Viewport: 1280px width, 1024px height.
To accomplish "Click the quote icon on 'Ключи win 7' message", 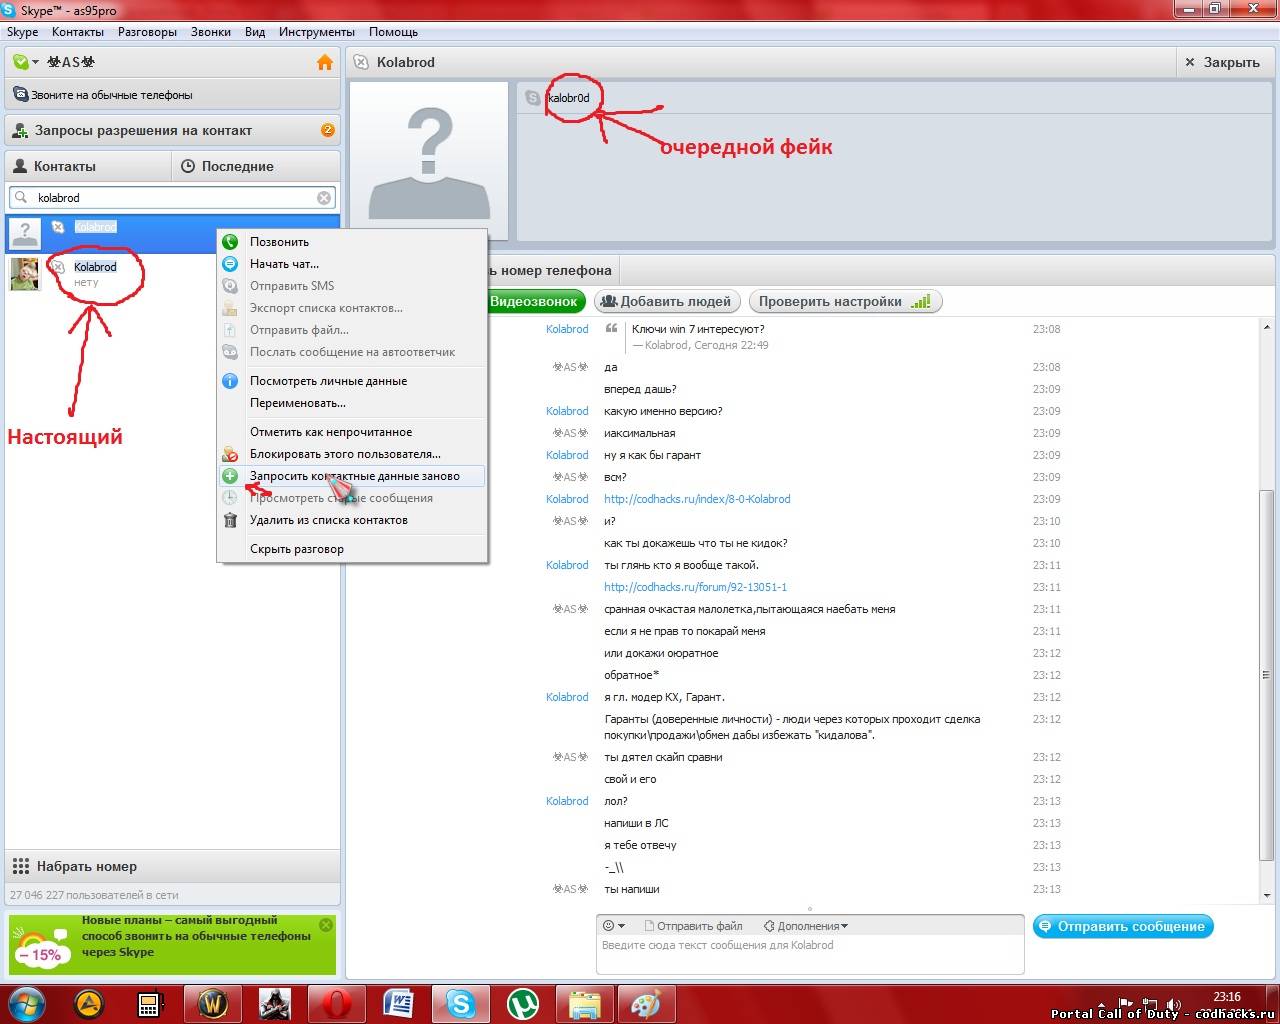I will point(611,329).
